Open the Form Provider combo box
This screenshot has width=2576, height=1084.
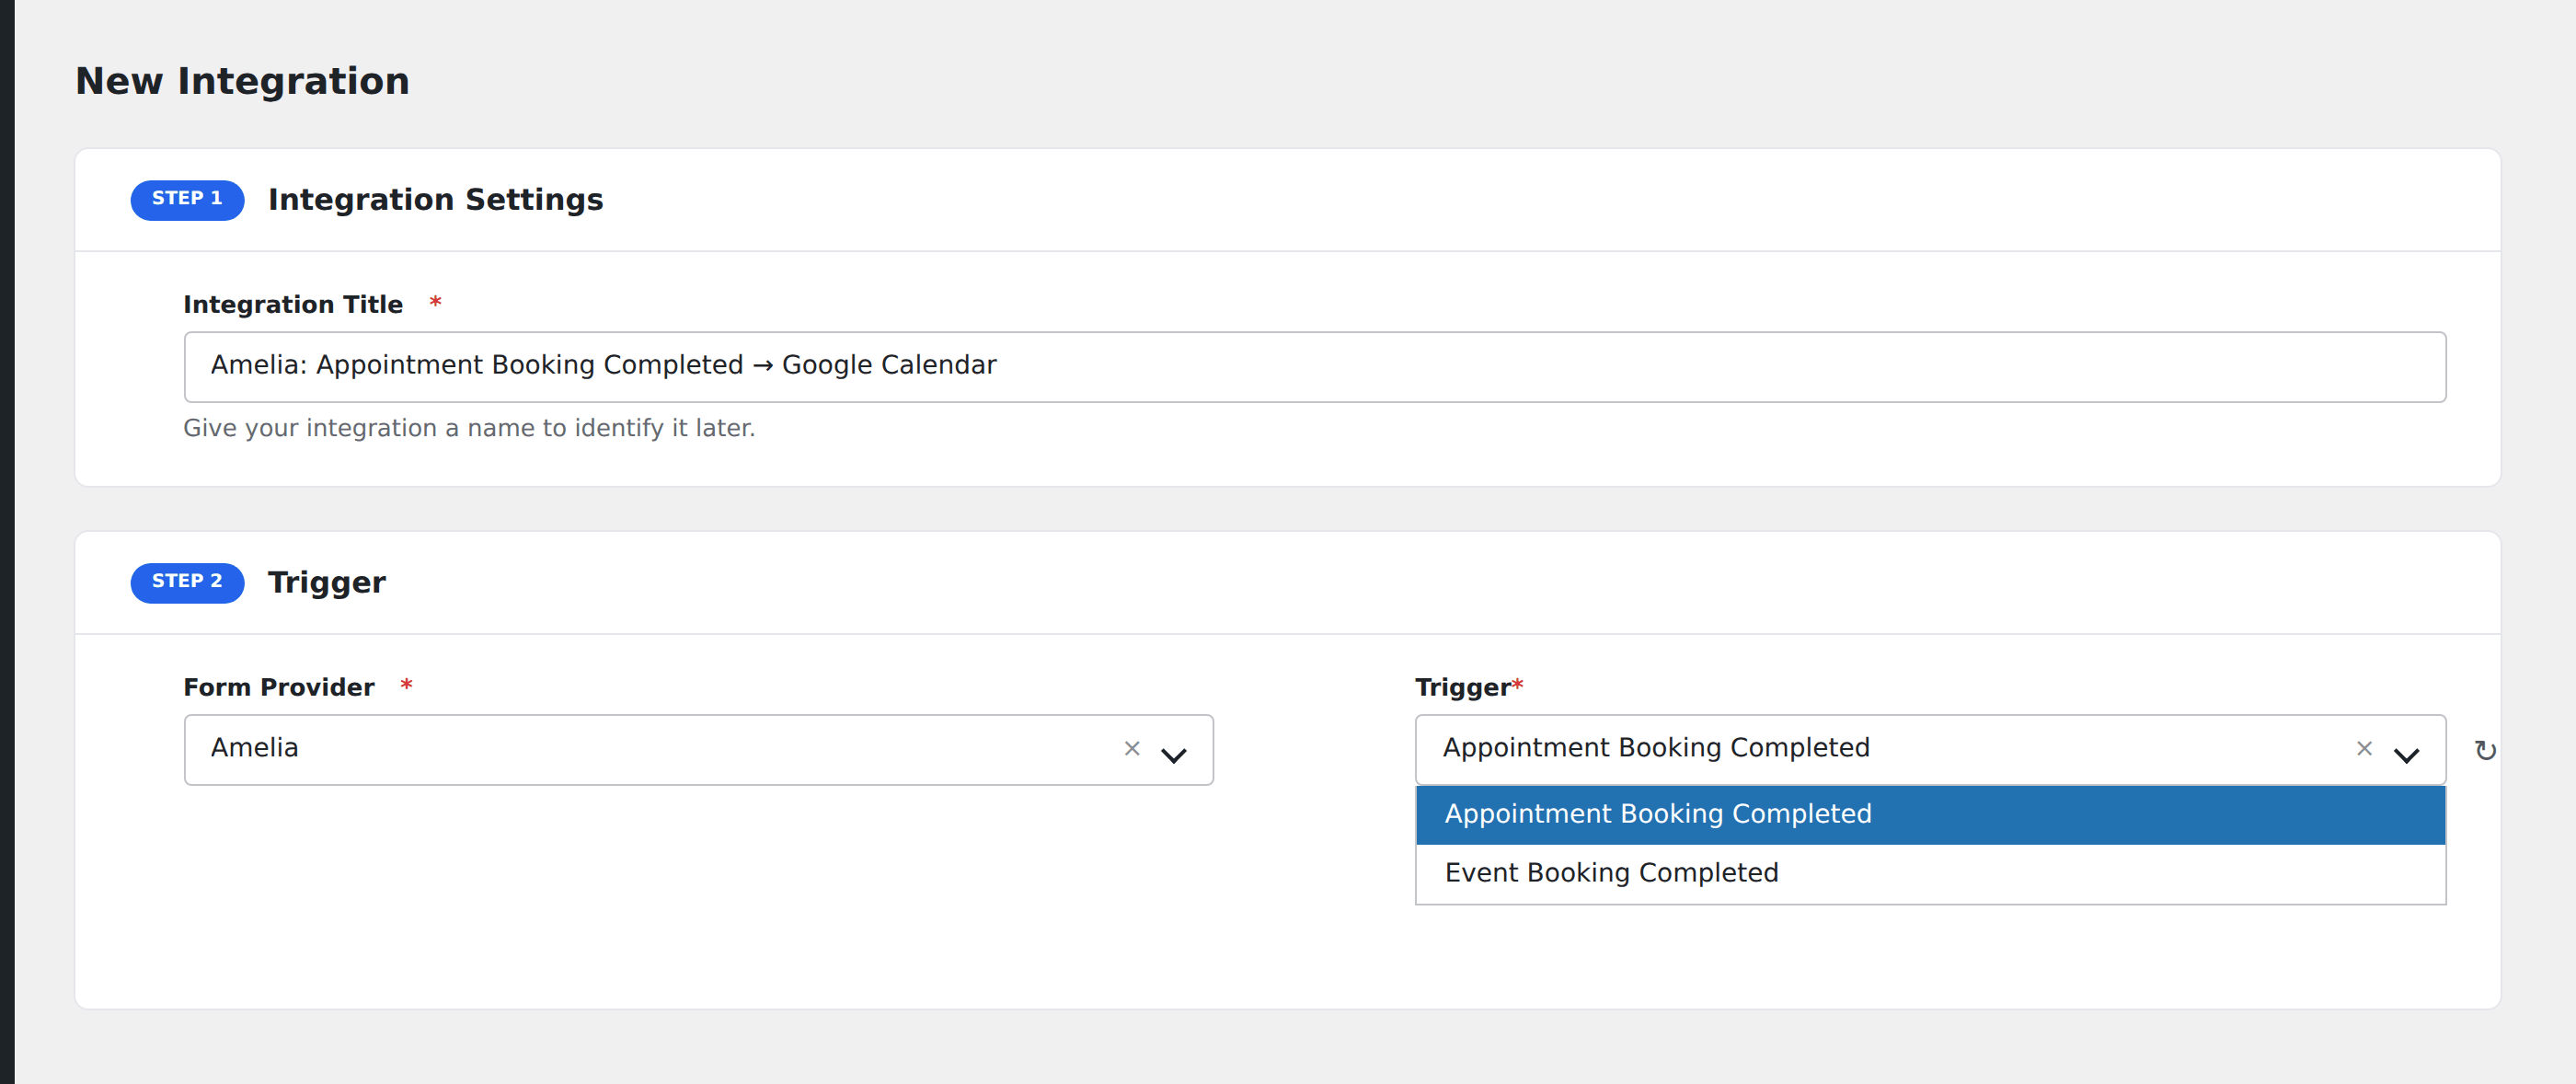(x=698, y=749)
